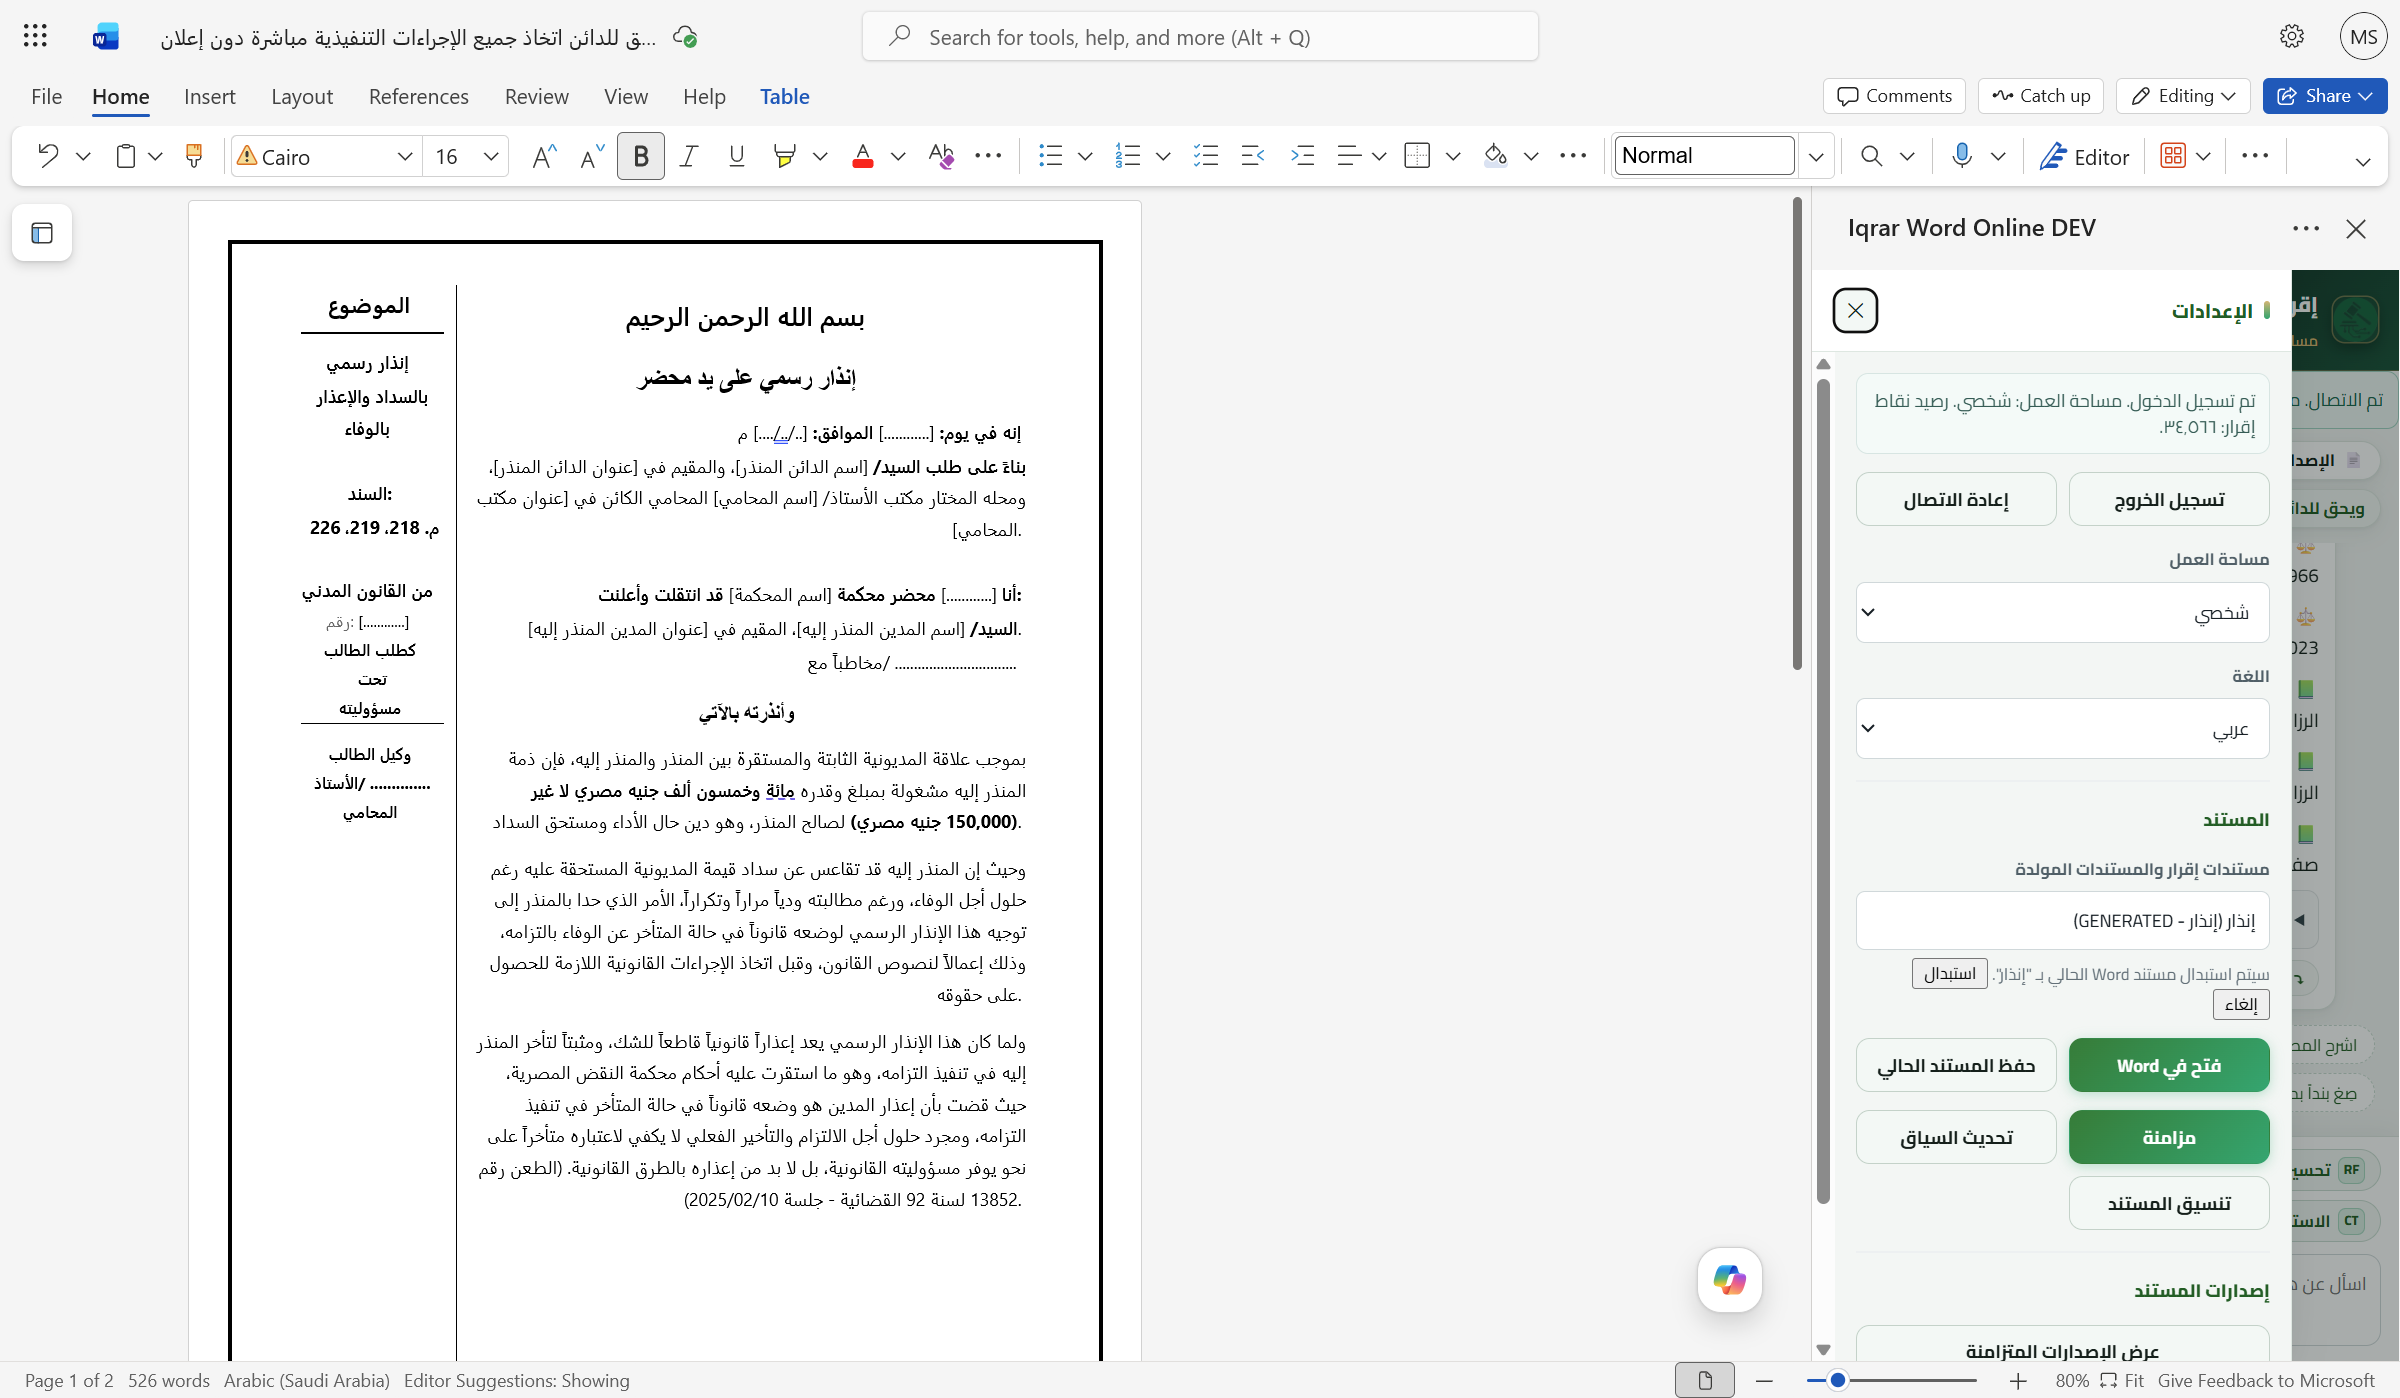Screen dimensions: 2400x1398
Task: Toggle Bold formatting
Action: (641, 156)
